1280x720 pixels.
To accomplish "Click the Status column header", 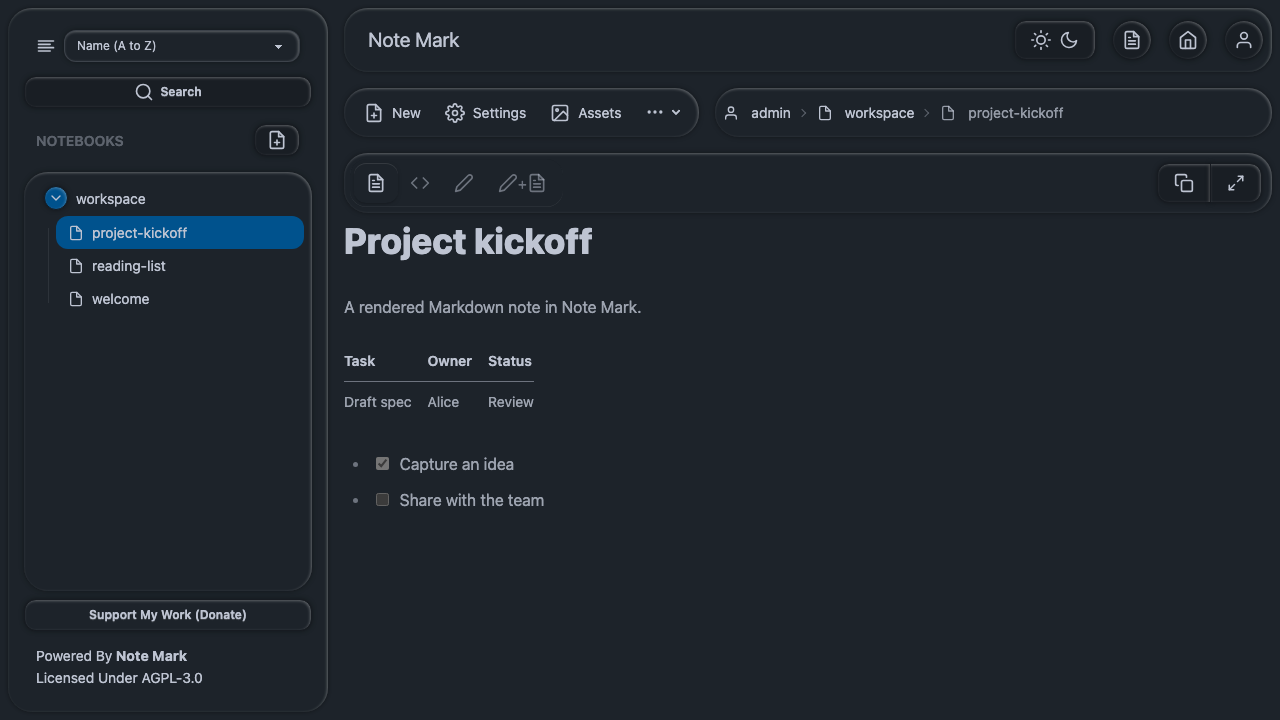I will coord(510,361).
